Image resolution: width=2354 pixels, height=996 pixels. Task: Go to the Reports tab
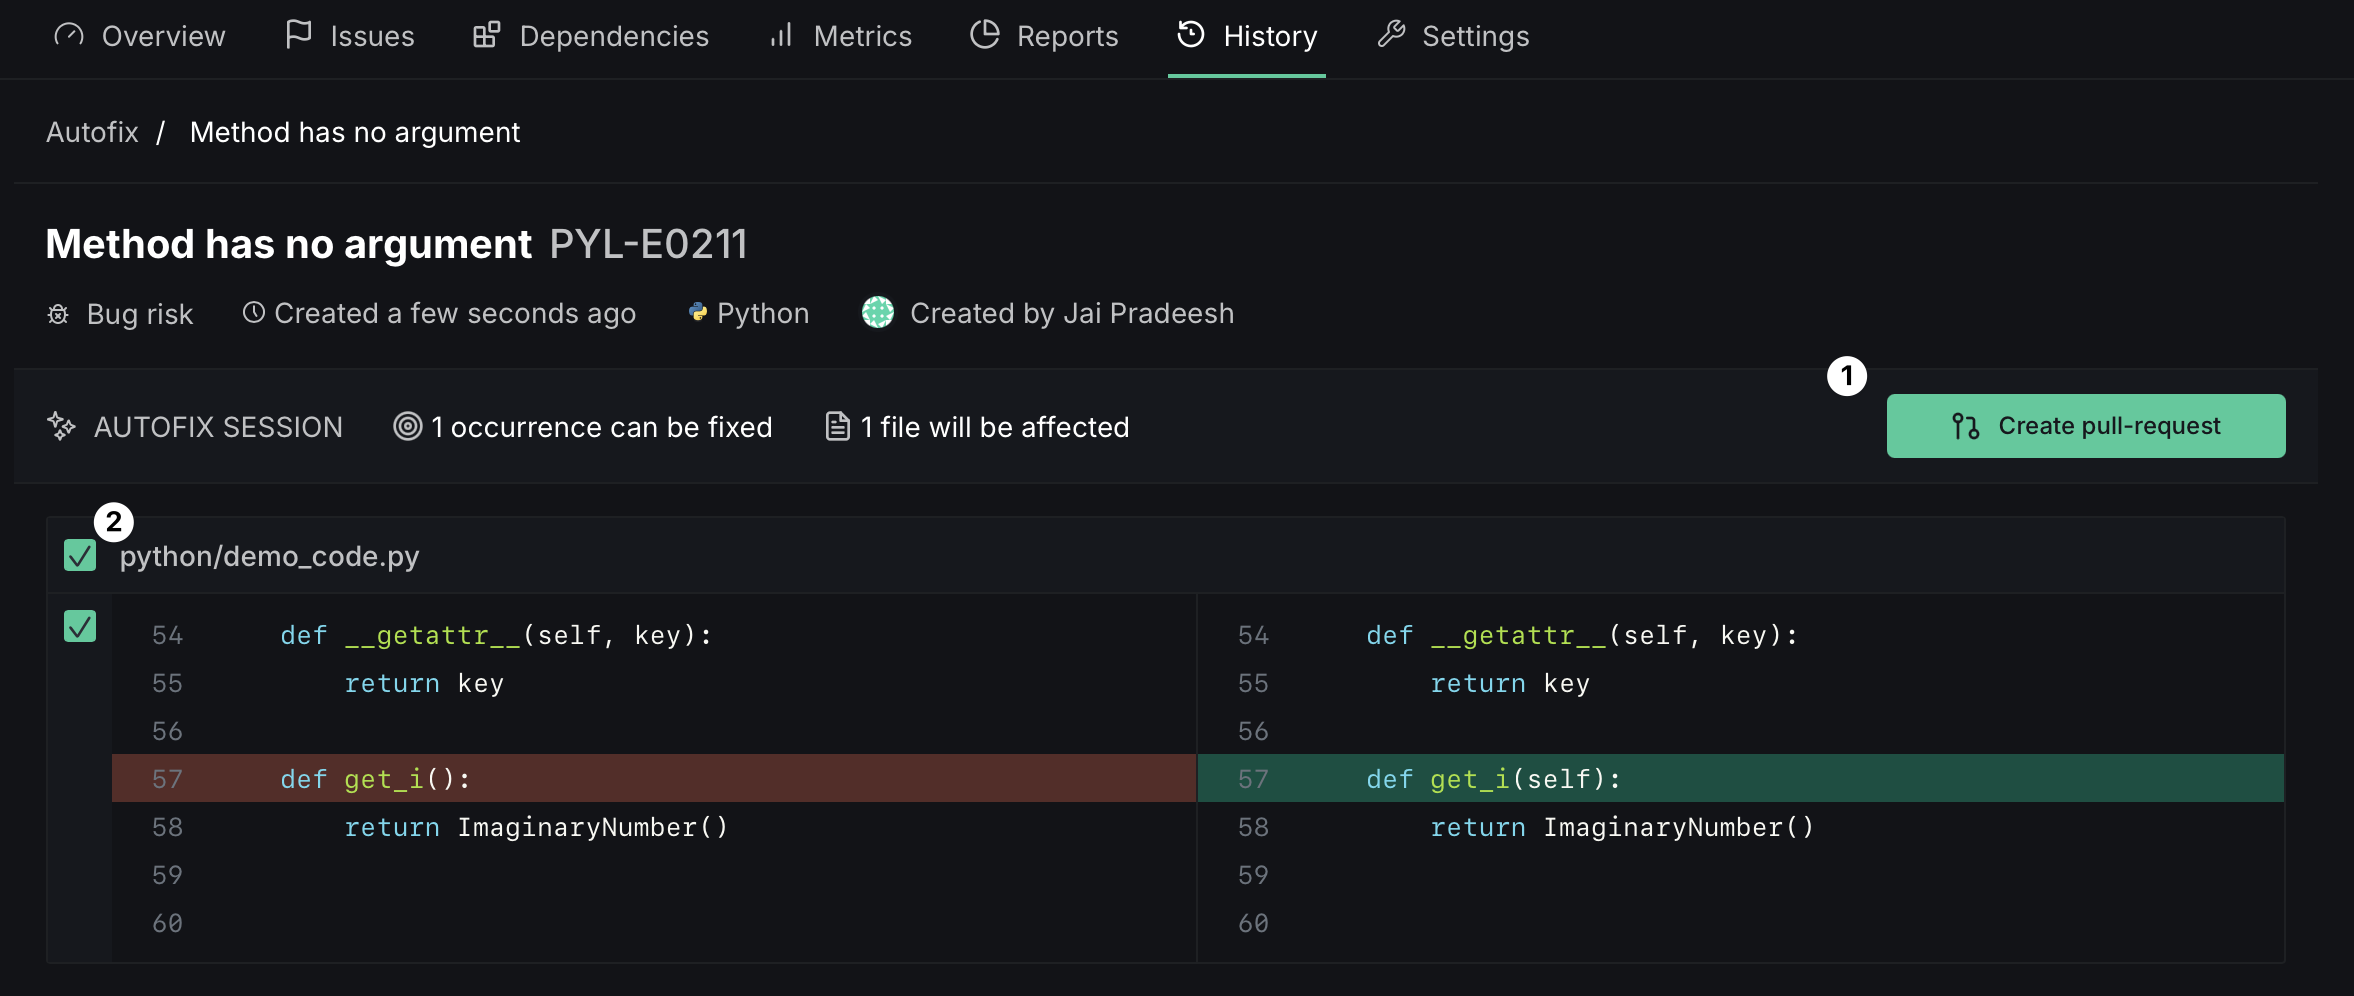pyautogui.click(x=1066, y=36)
